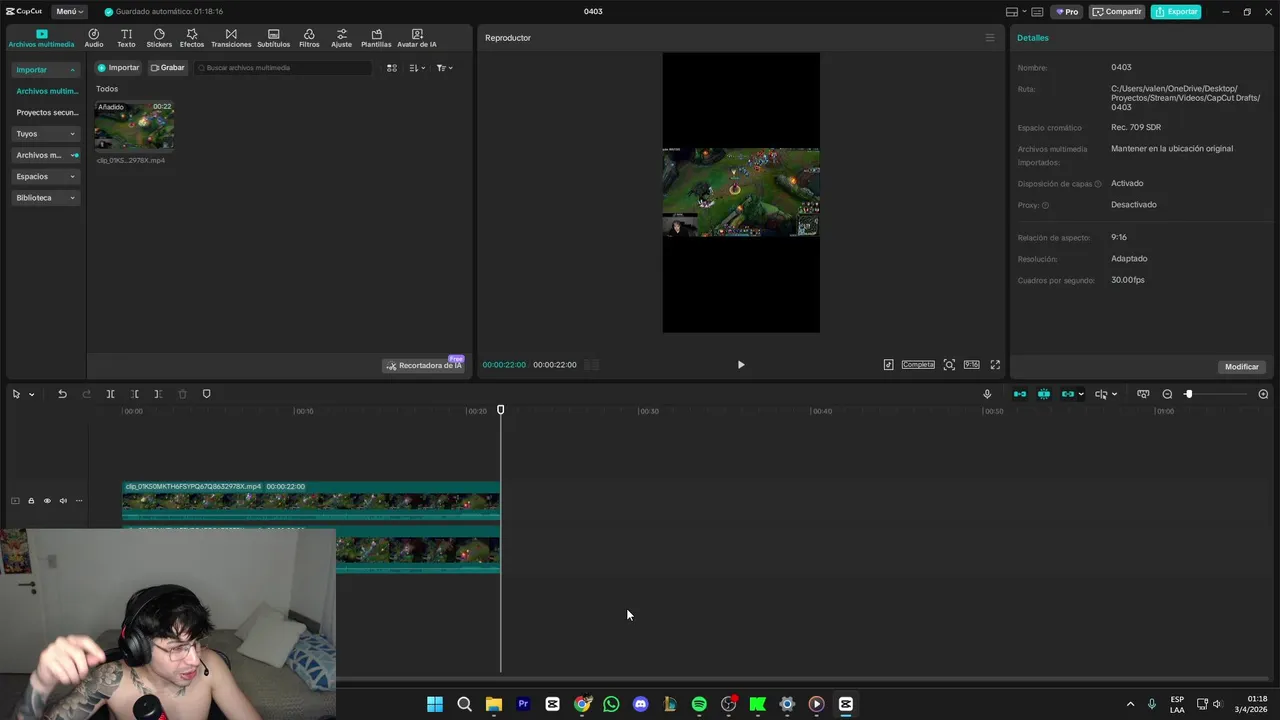Image resolution: width=1280 pixels, height=720 pixels.
Task: Open the Avatar de IA panel
Action: [417, 38]
